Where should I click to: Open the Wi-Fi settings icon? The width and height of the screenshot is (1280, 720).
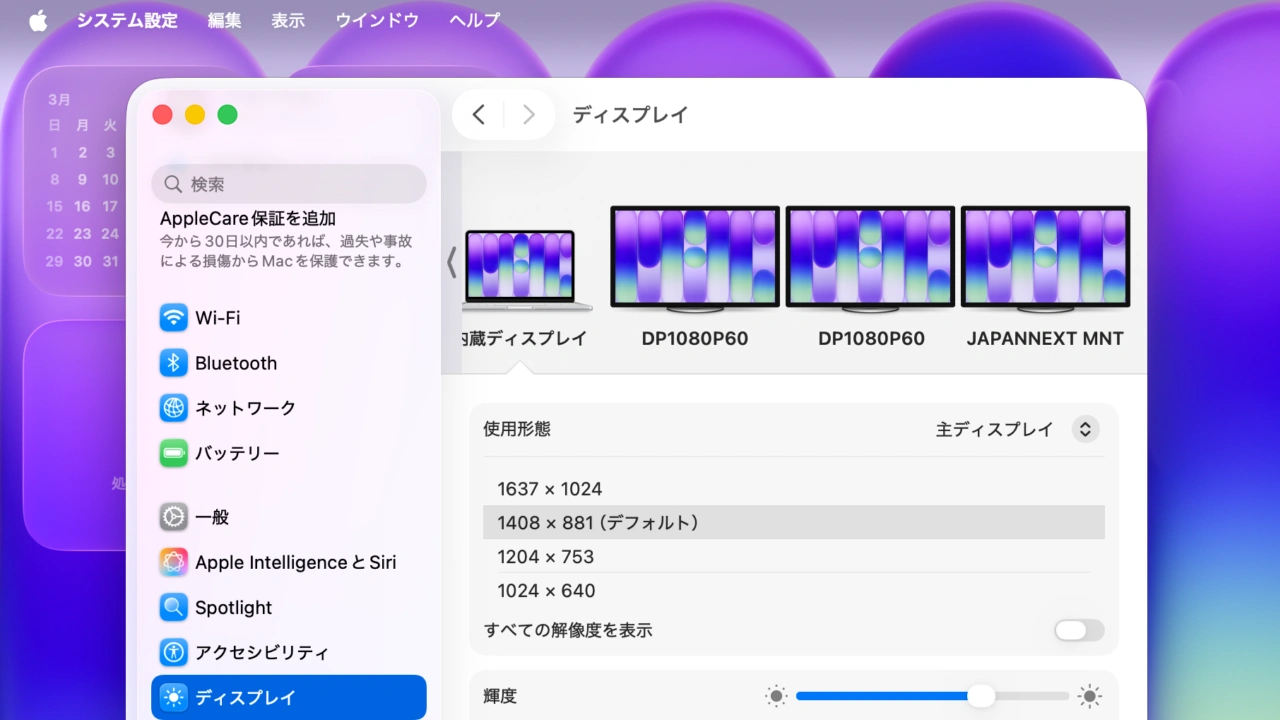(x=173, y=318)
